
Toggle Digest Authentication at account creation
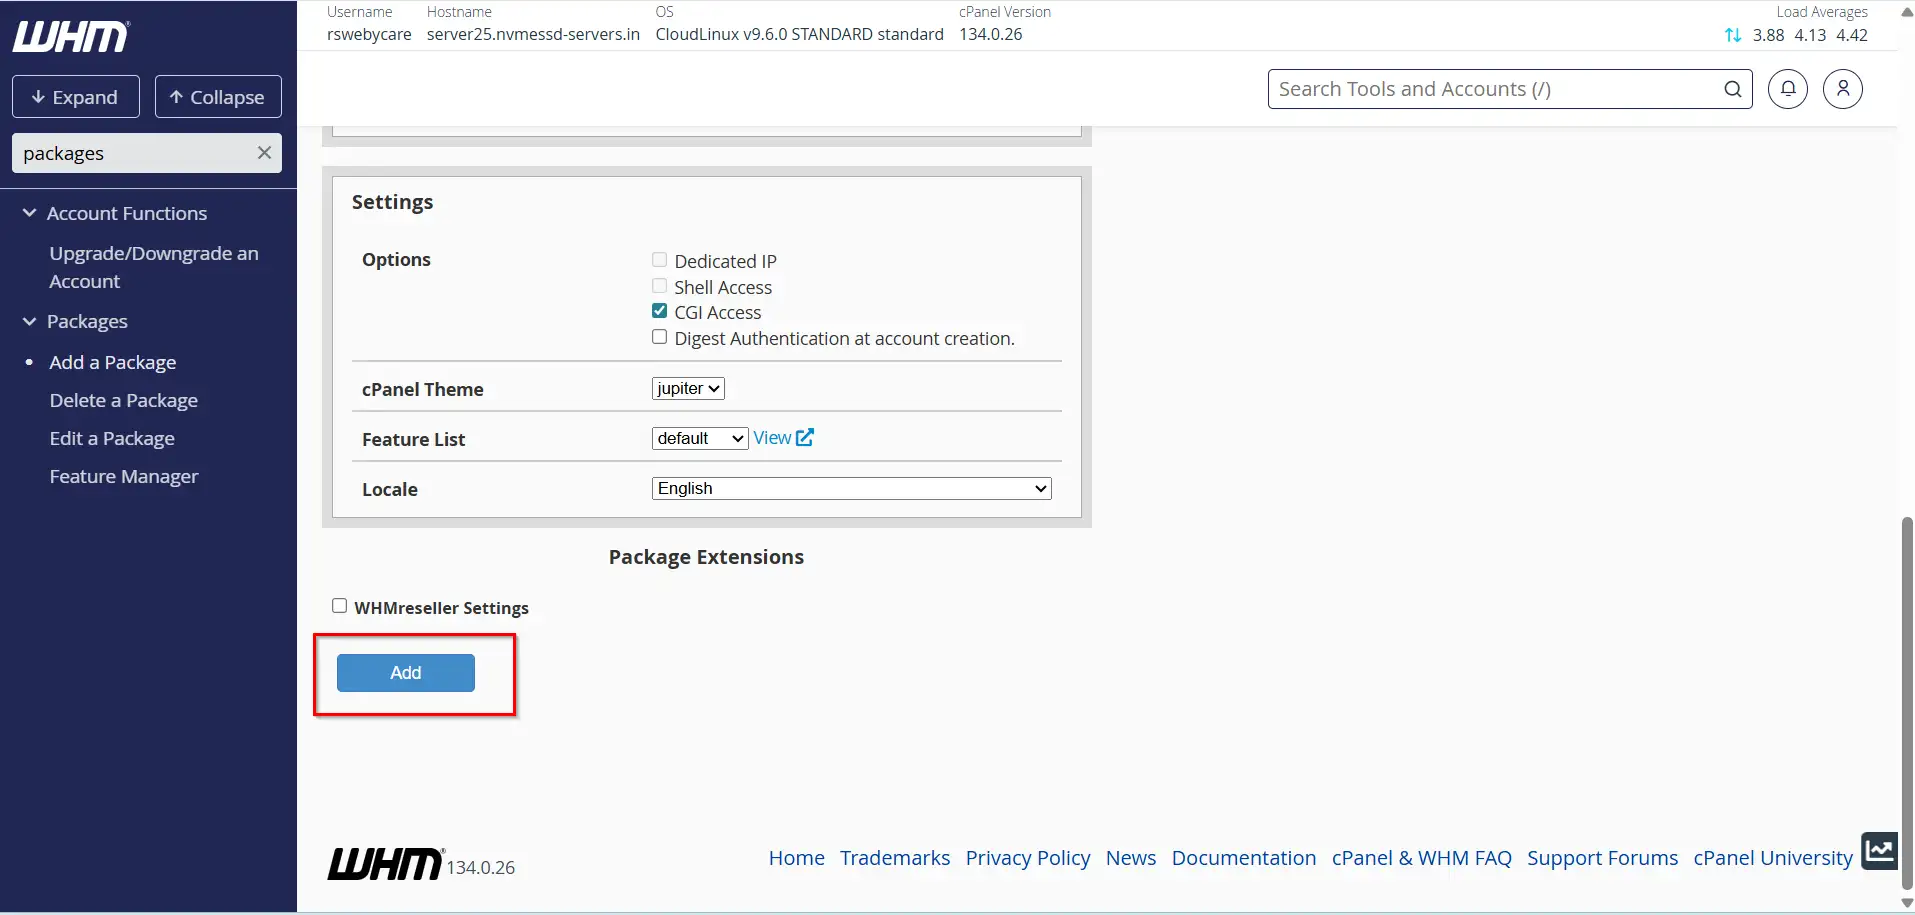(659, 337)
